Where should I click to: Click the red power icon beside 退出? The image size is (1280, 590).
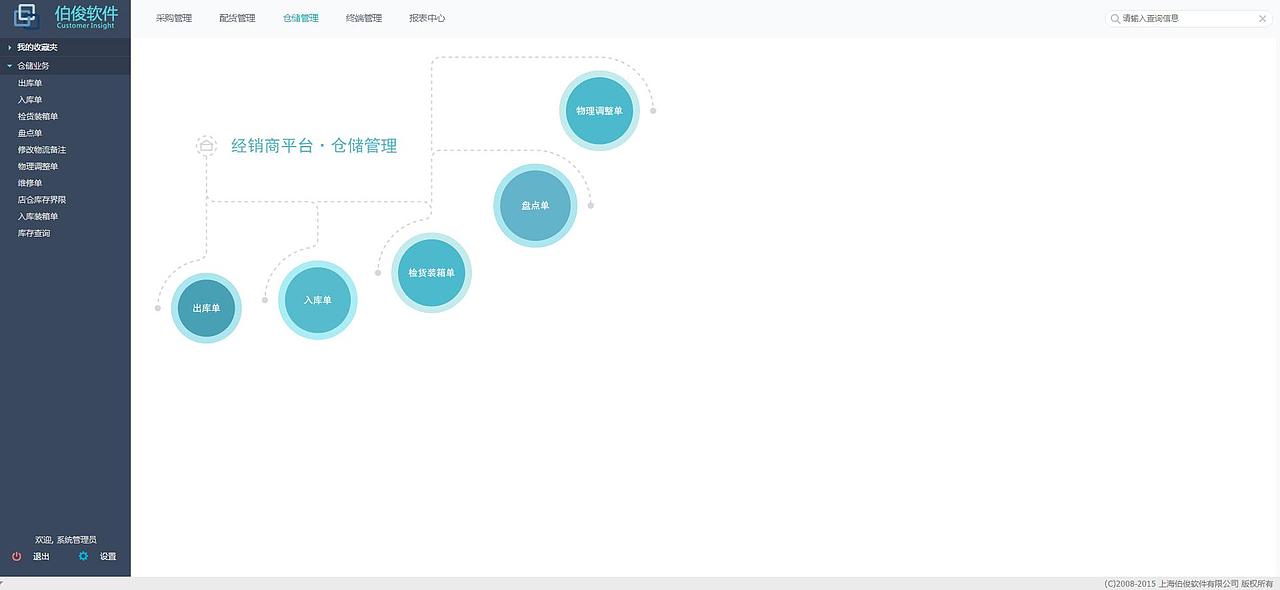click(x=16, y=556)
